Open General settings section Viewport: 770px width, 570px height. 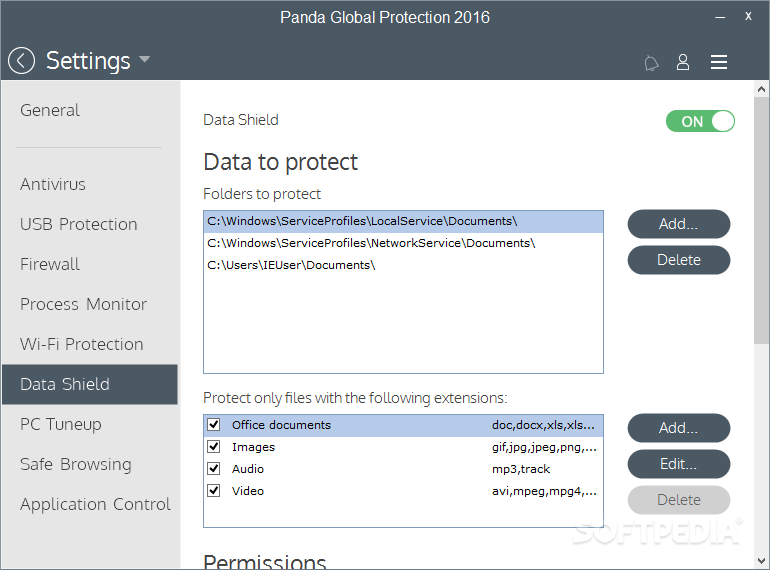pyautogui.click(x=50, y=110)
